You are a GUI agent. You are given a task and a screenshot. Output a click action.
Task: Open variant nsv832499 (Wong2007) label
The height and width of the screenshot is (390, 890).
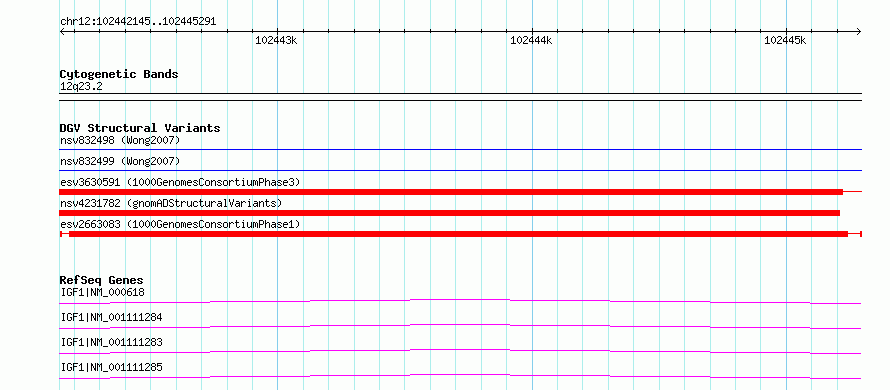tap(120, 161)
